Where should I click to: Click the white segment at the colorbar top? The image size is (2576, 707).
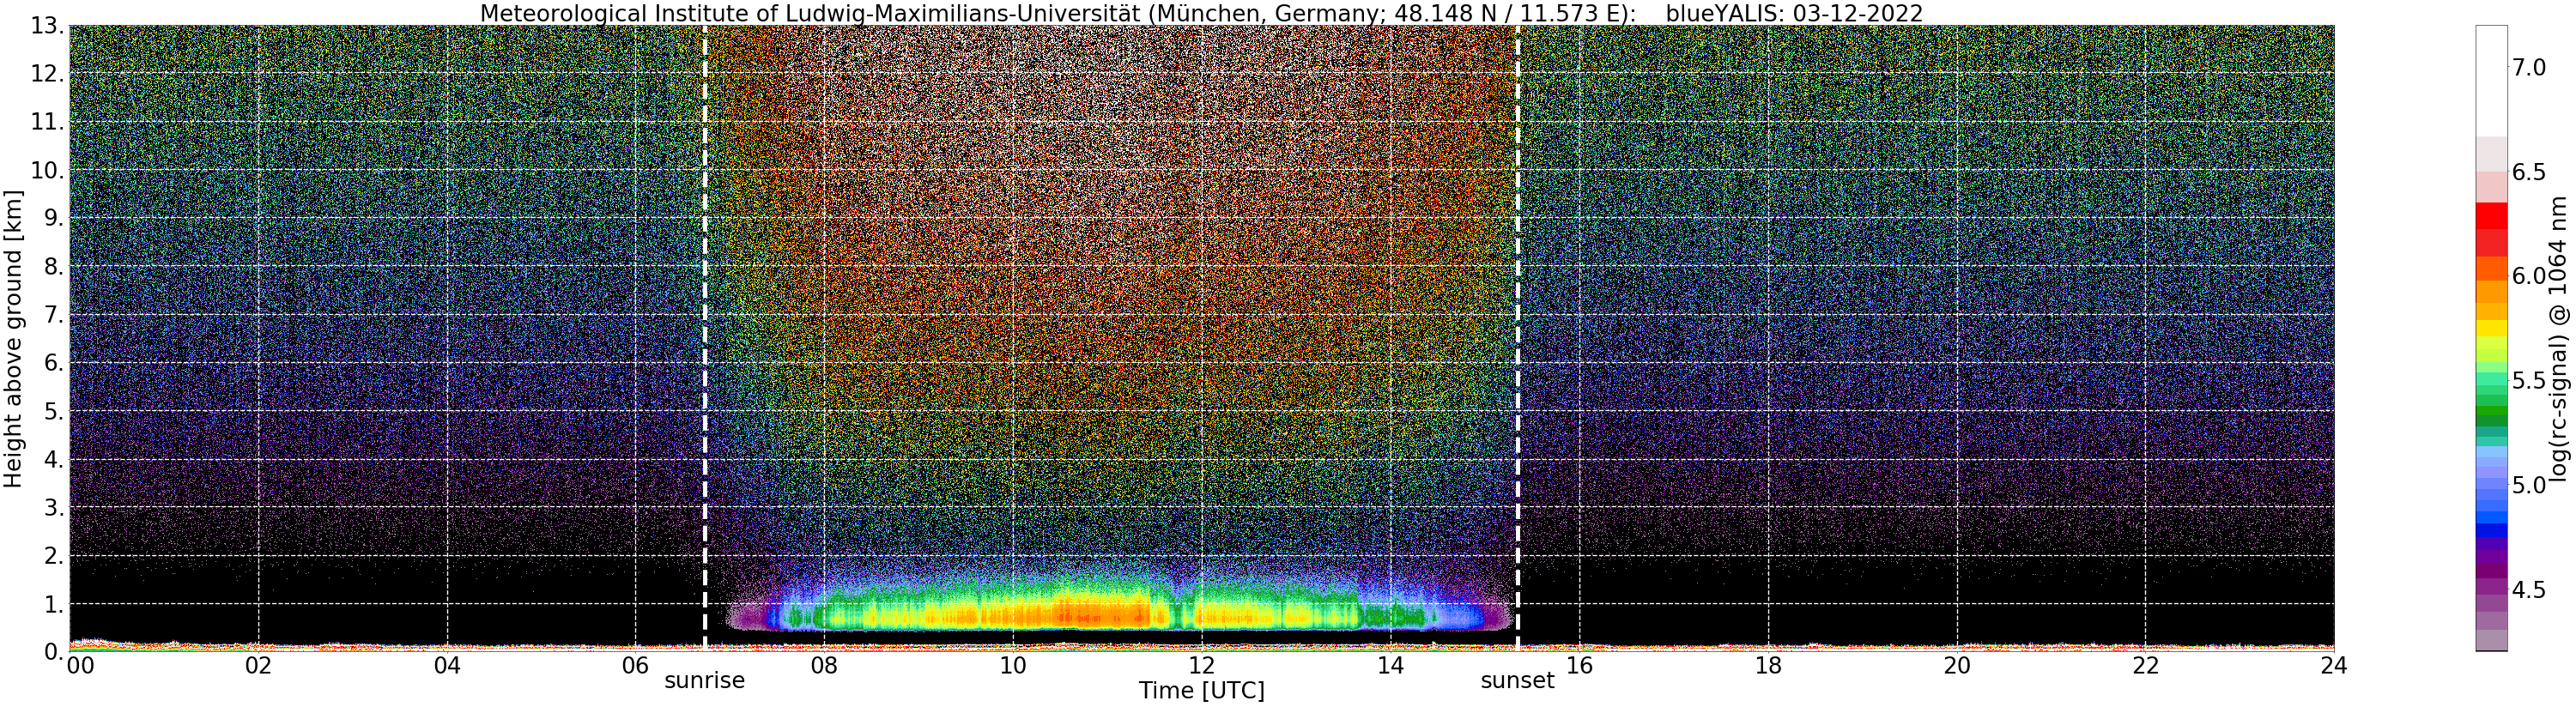click(2491, 81)
